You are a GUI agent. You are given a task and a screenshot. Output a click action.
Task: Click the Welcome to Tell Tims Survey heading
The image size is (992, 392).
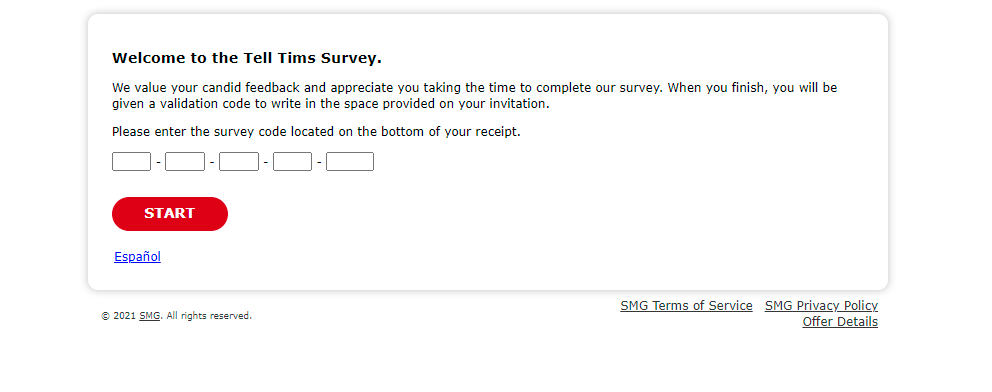(x=247, y=59)
